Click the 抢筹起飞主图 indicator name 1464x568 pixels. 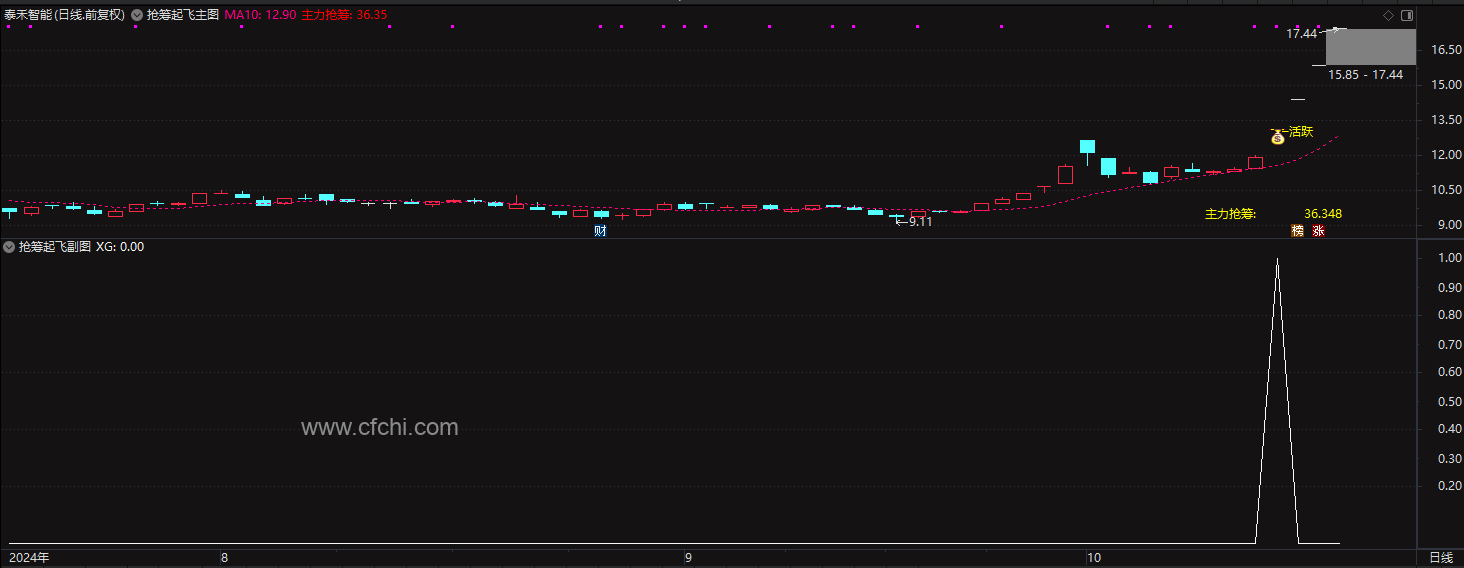[182, 15]
